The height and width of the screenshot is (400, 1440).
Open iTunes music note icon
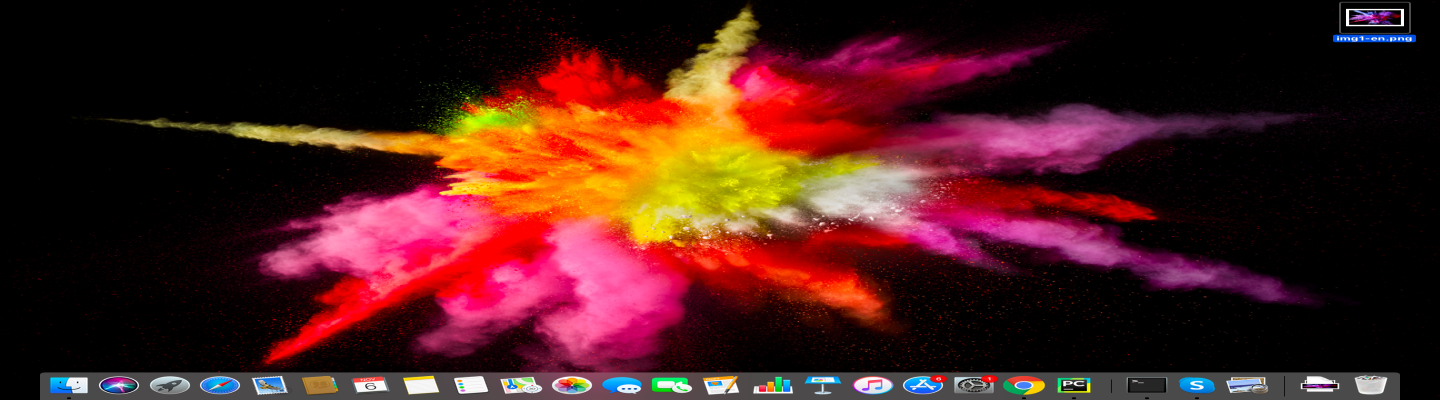(873, 385)
